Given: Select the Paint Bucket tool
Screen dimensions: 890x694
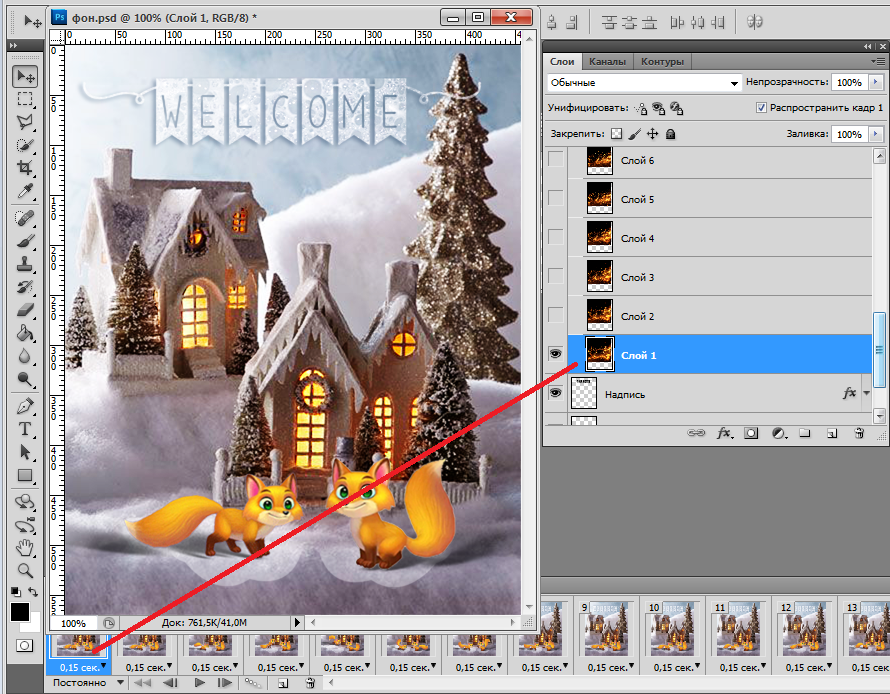Looking at the screenshot, I should 25,333.
